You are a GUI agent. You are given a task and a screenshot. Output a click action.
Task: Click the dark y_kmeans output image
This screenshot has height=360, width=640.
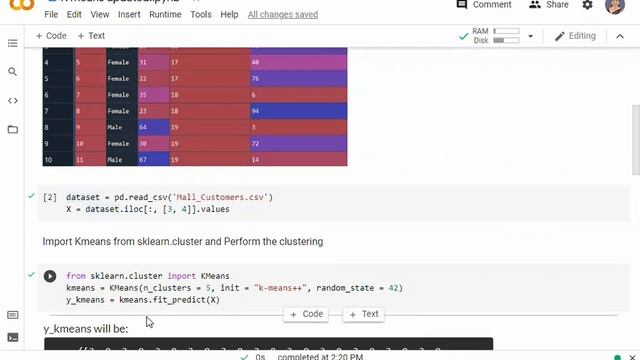pyautogui.click(x=269, y=344)
